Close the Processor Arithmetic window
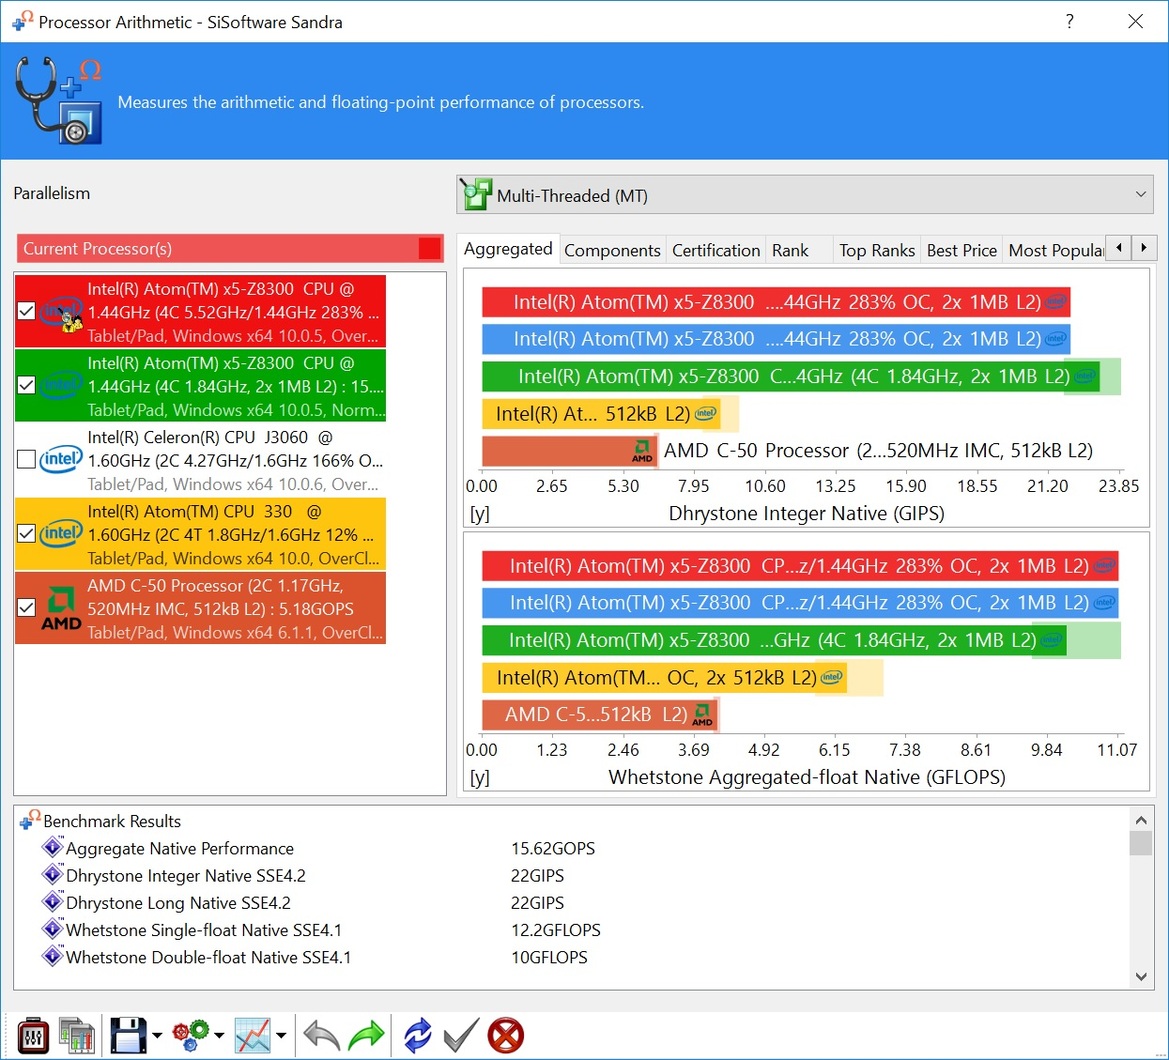Image resolution: width=1169 pixels, height=1060 pixels. [1135, 21]
